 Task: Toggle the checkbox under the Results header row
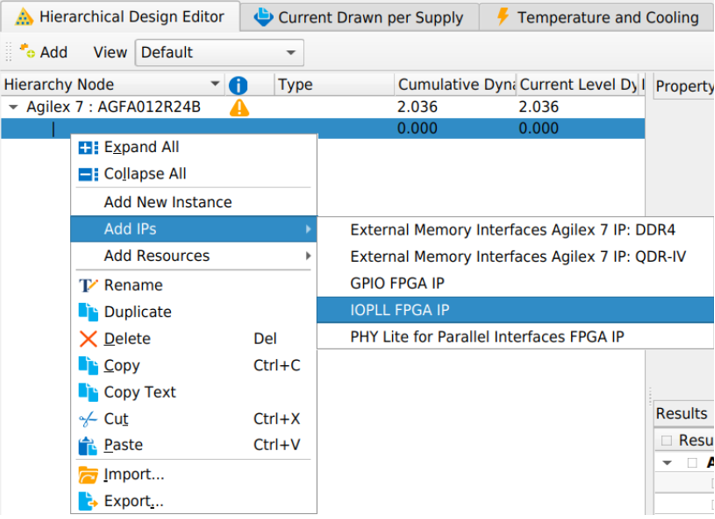(x=692, y=463)
